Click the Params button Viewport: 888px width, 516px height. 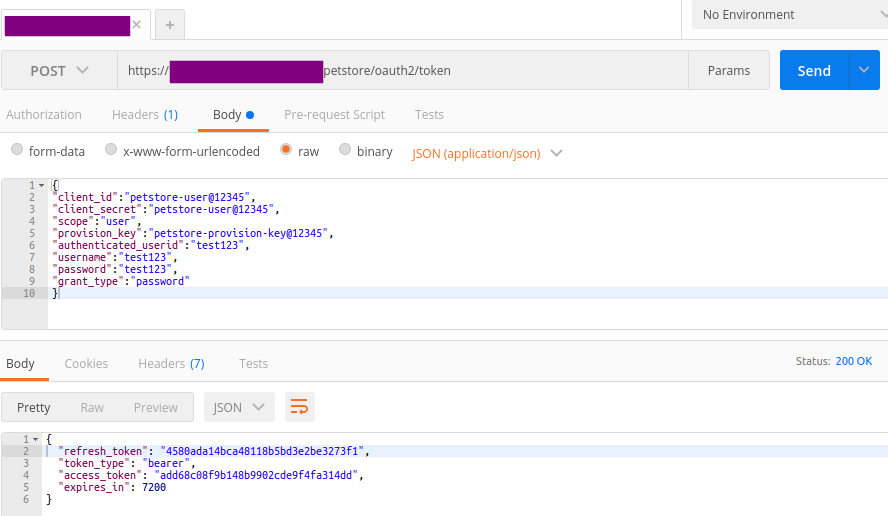tap(729, 71)
